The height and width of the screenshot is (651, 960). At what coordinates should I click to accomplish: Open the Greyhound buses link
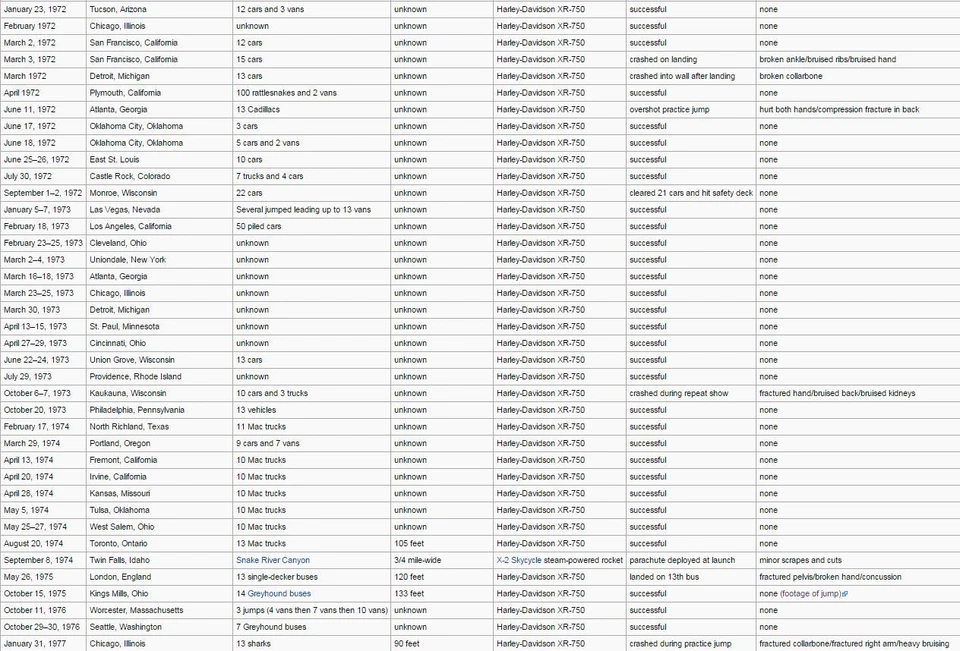pos(279,593)
